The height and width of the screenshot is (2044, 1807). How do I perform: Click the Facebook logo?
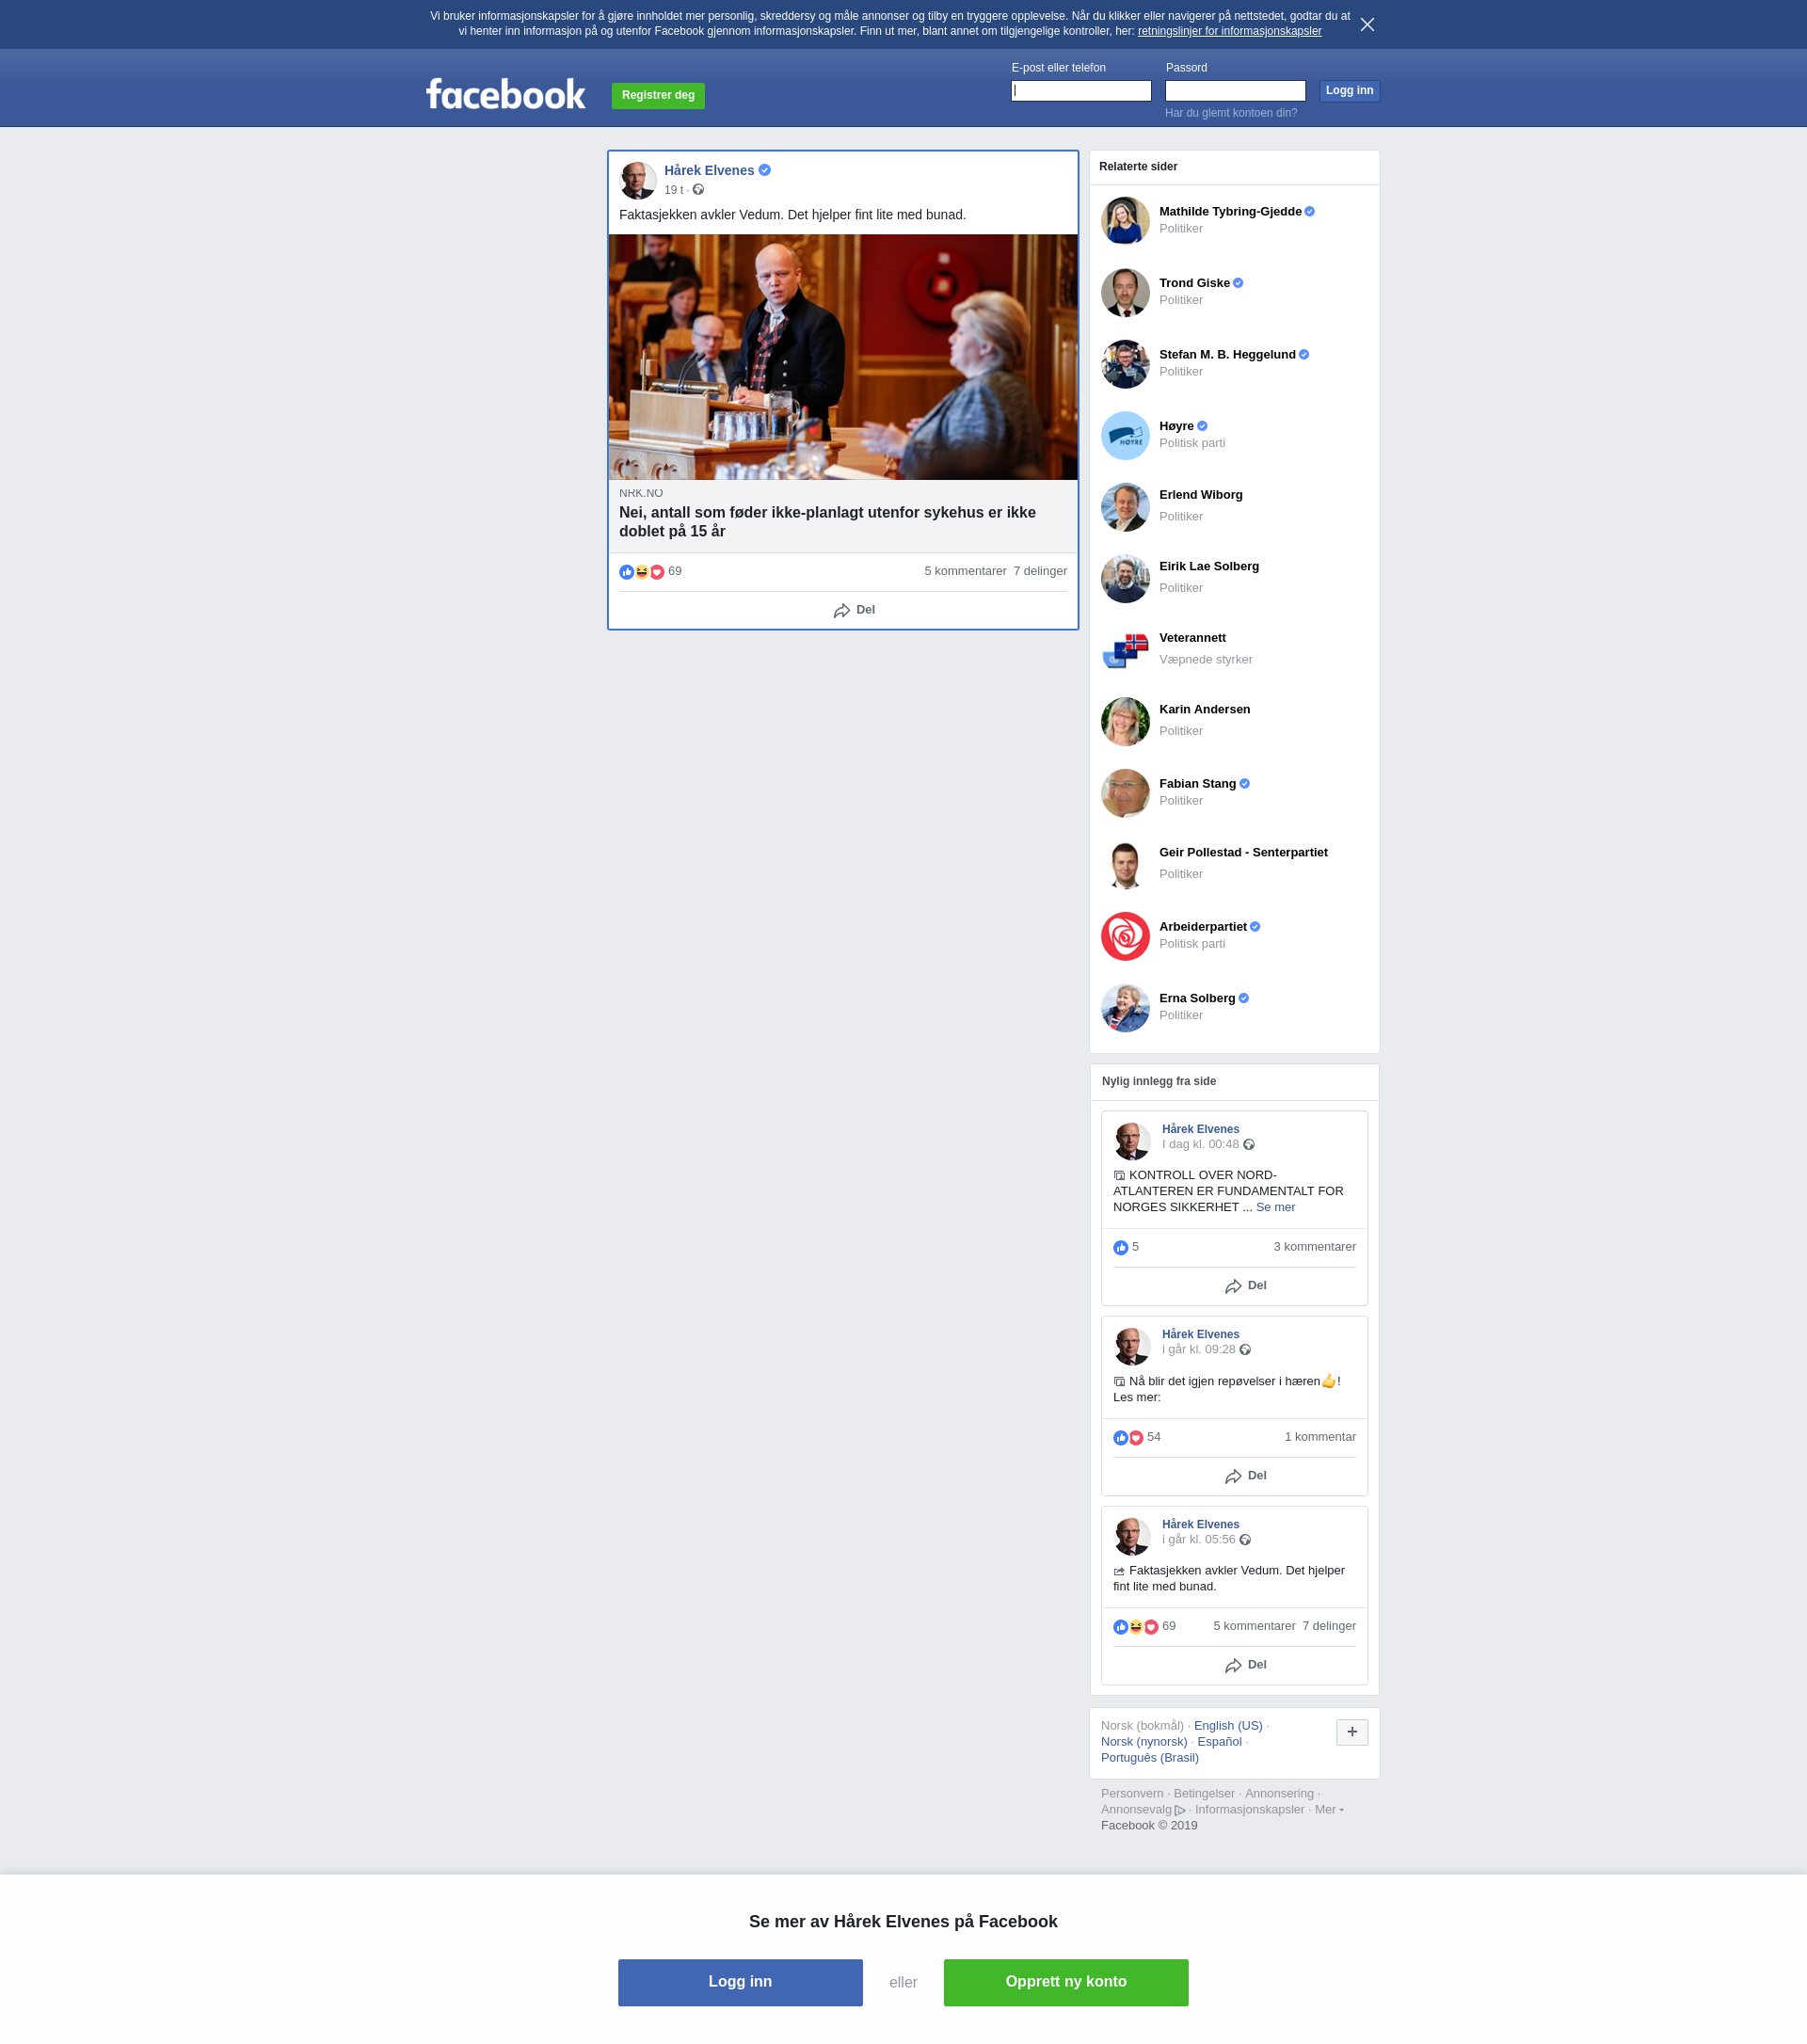click(x=506, y=94)
